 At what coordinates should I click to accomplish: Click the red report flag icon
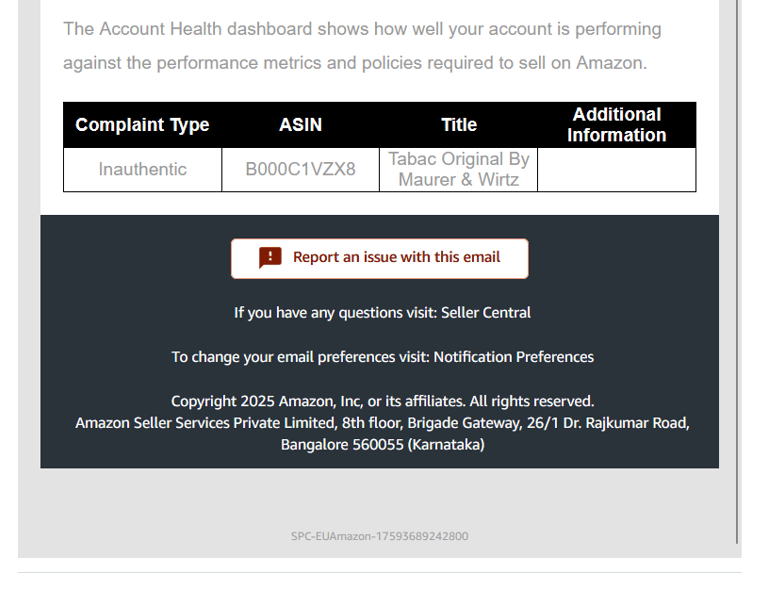tap(270, 258)
